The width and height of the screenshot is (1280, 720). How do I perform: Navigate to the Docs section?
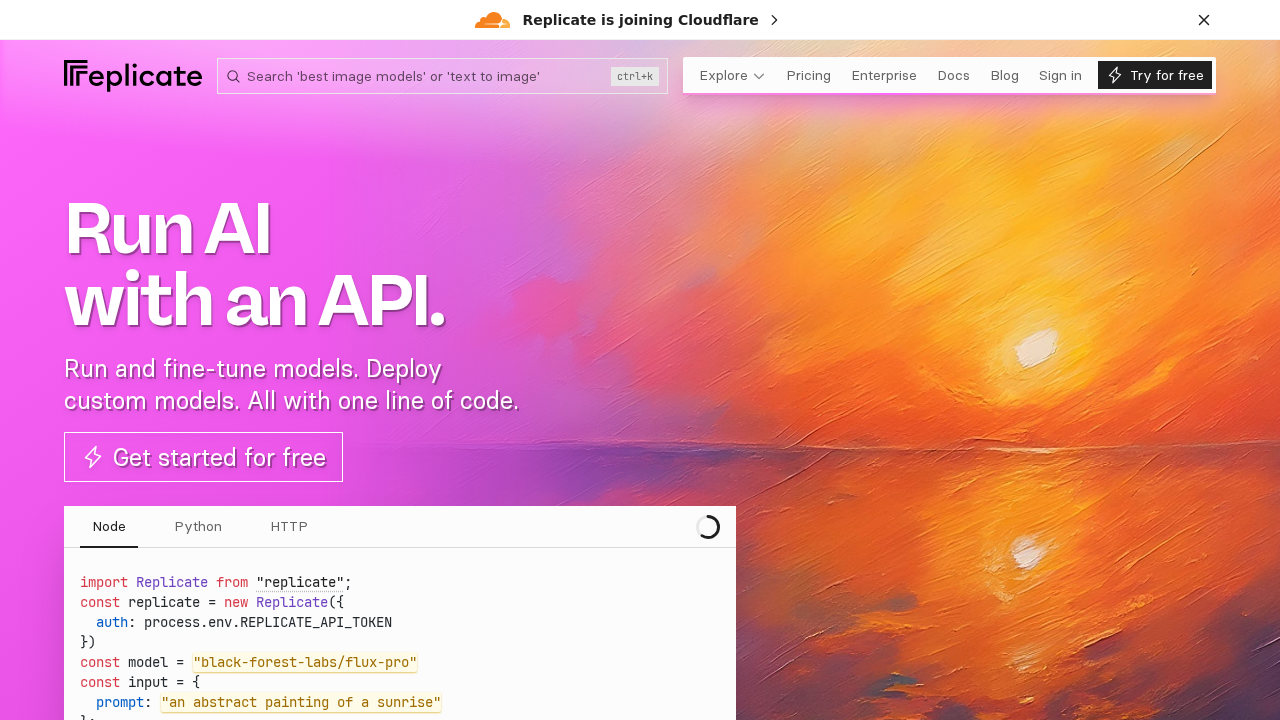tap(953, 75)
